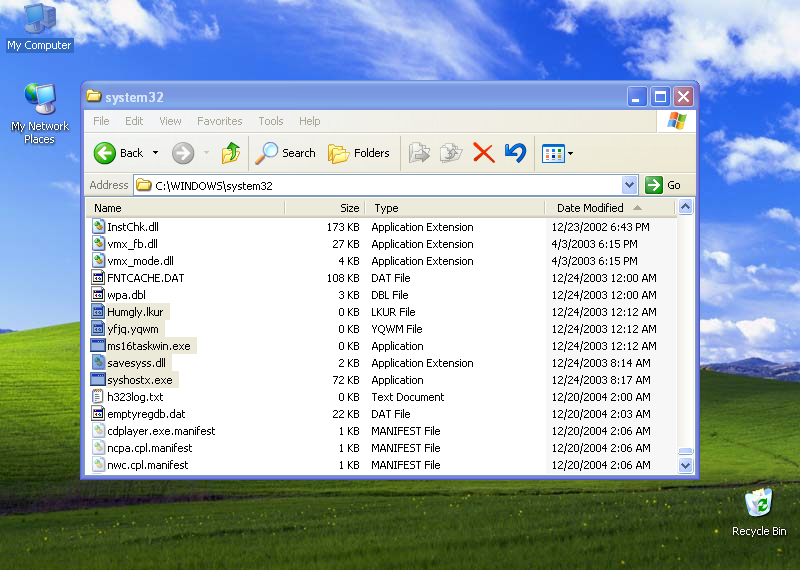The width and height of the screenshot is (800, 570).
Task: Open the Favorites menu
Action: tap(219, 121)
